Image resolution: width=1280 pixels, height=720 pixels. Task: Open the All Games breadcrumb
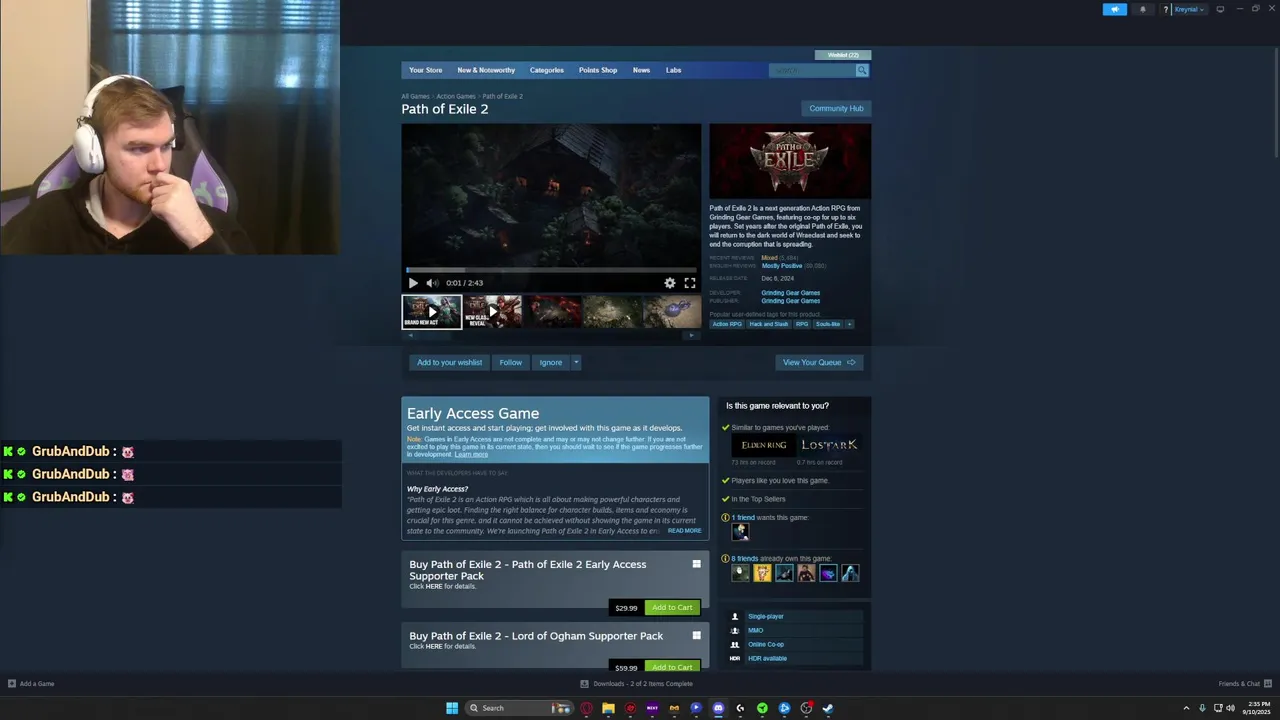coord(415,96)
